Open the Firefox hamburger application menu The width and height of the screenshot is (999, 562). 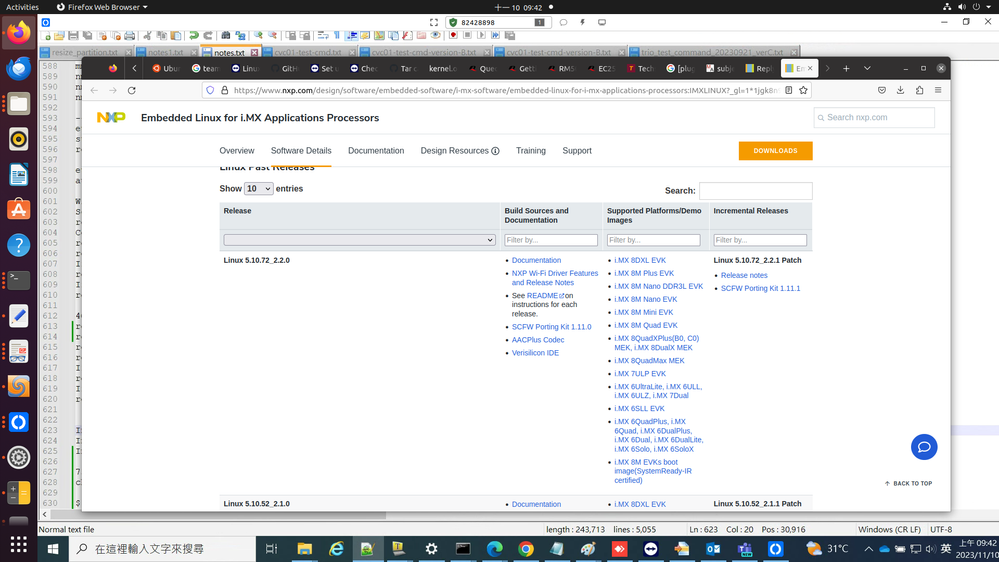pos(938,90)
